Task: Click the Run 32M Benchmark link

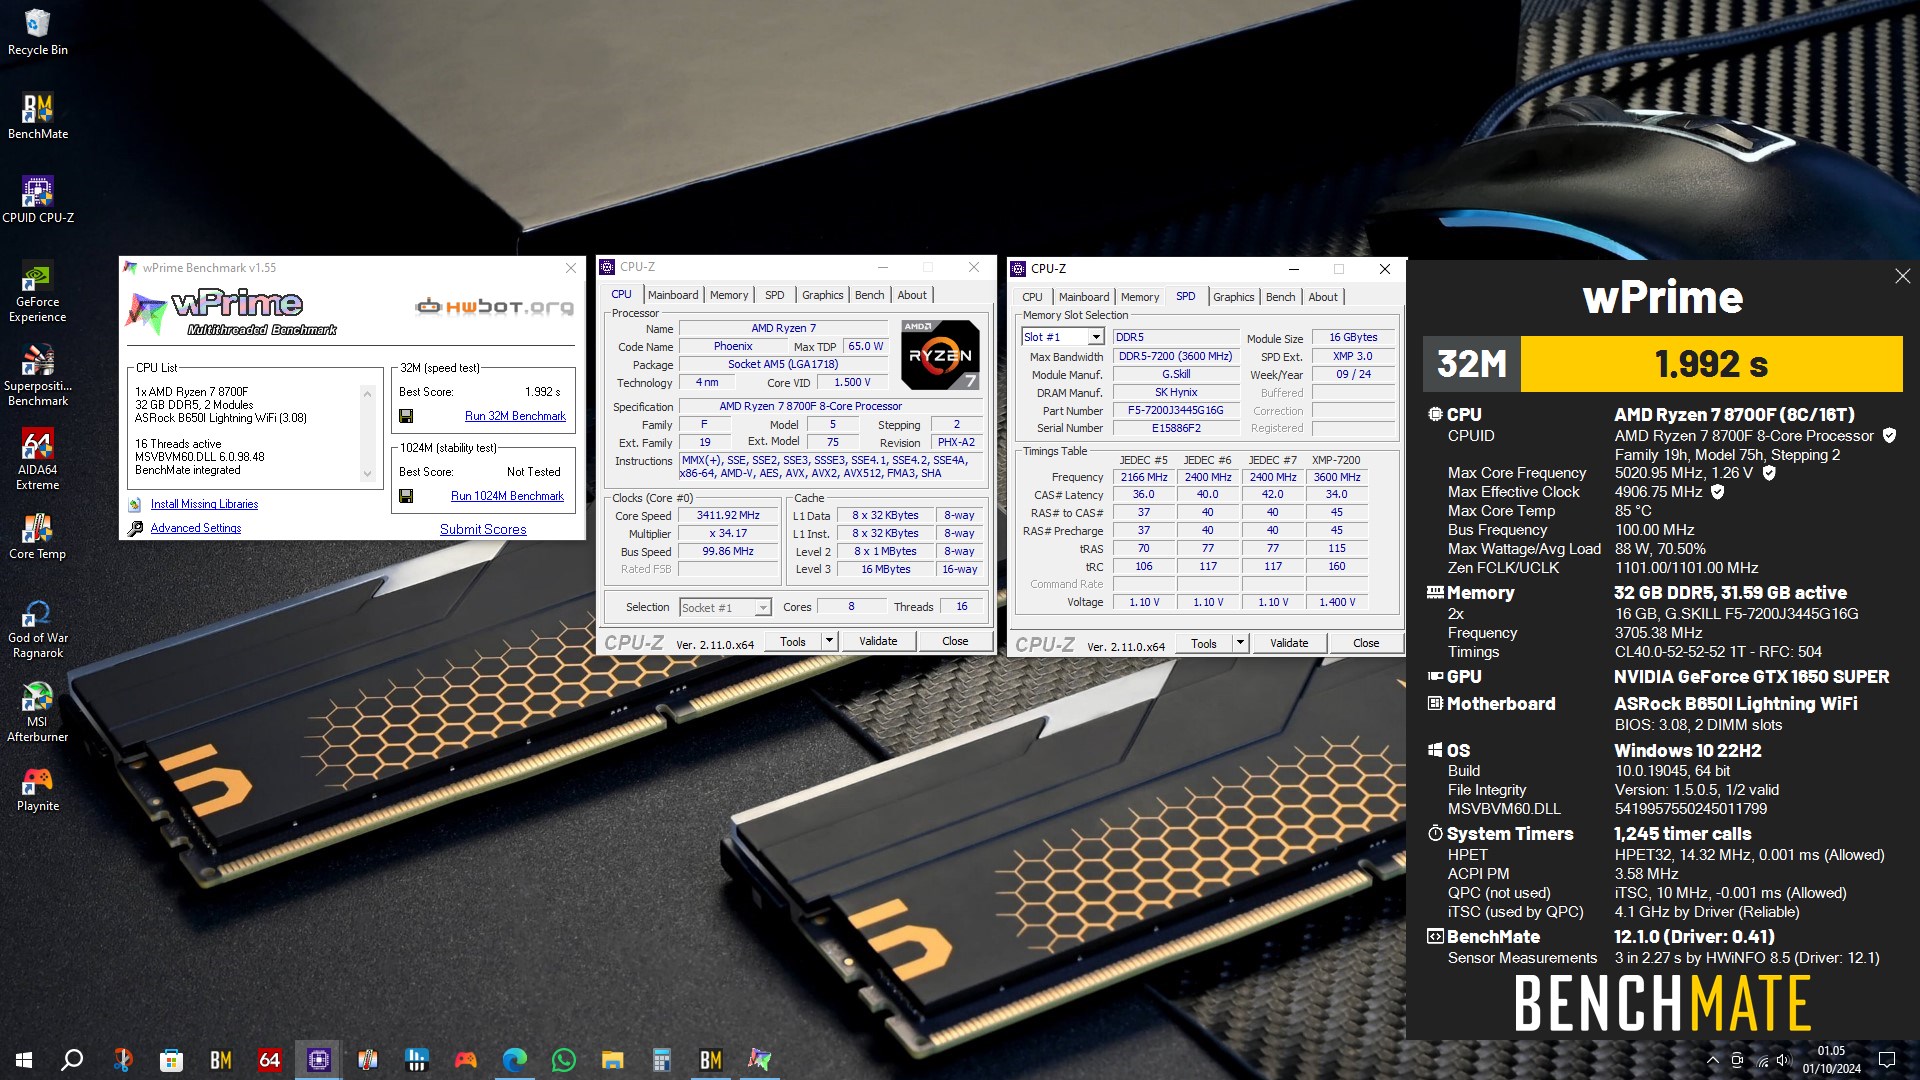Action: 515,416
